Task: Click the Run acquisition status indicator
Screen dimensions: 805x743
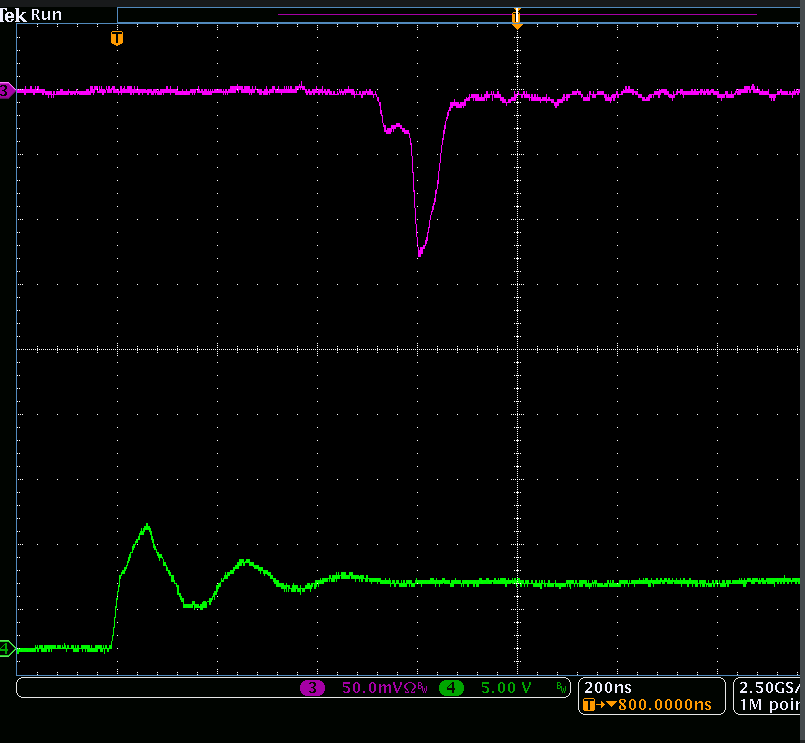Action: point(47,15)
